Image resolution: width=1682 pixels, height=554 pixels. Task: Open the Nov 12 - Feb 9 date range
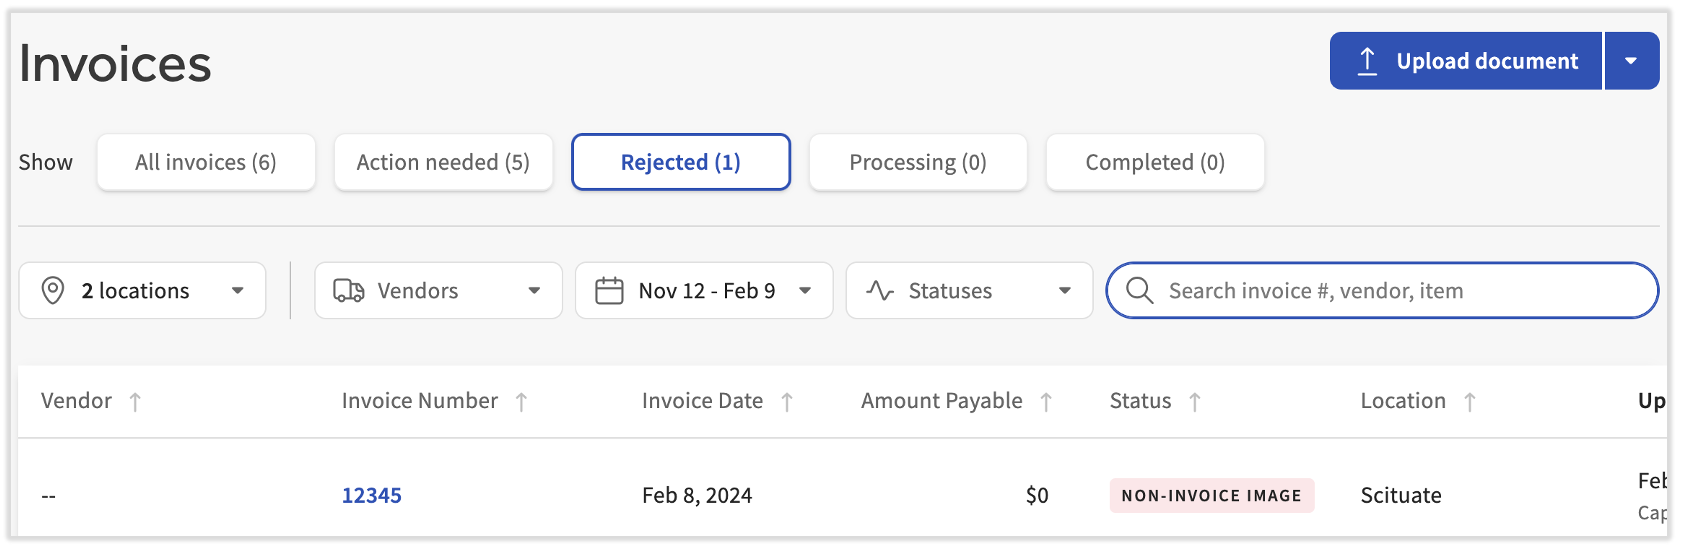coord(706,291)
